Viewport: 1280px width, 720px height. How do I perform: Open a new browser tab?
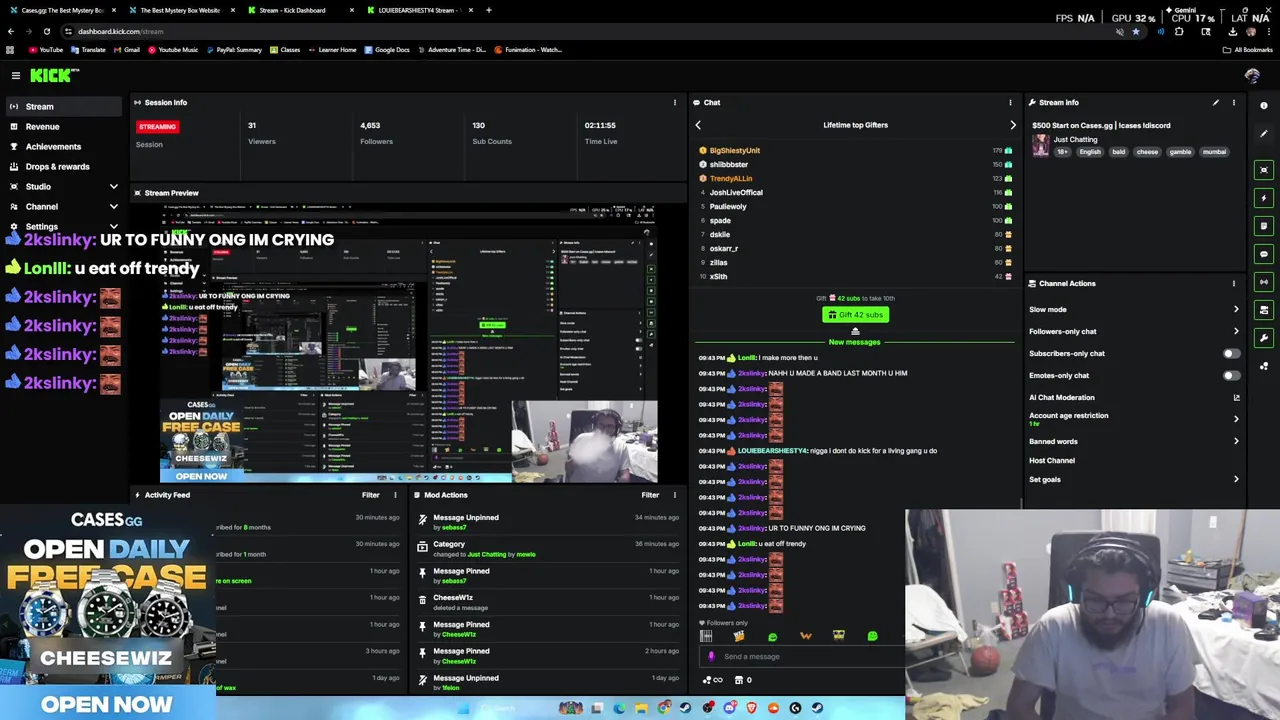488,10
